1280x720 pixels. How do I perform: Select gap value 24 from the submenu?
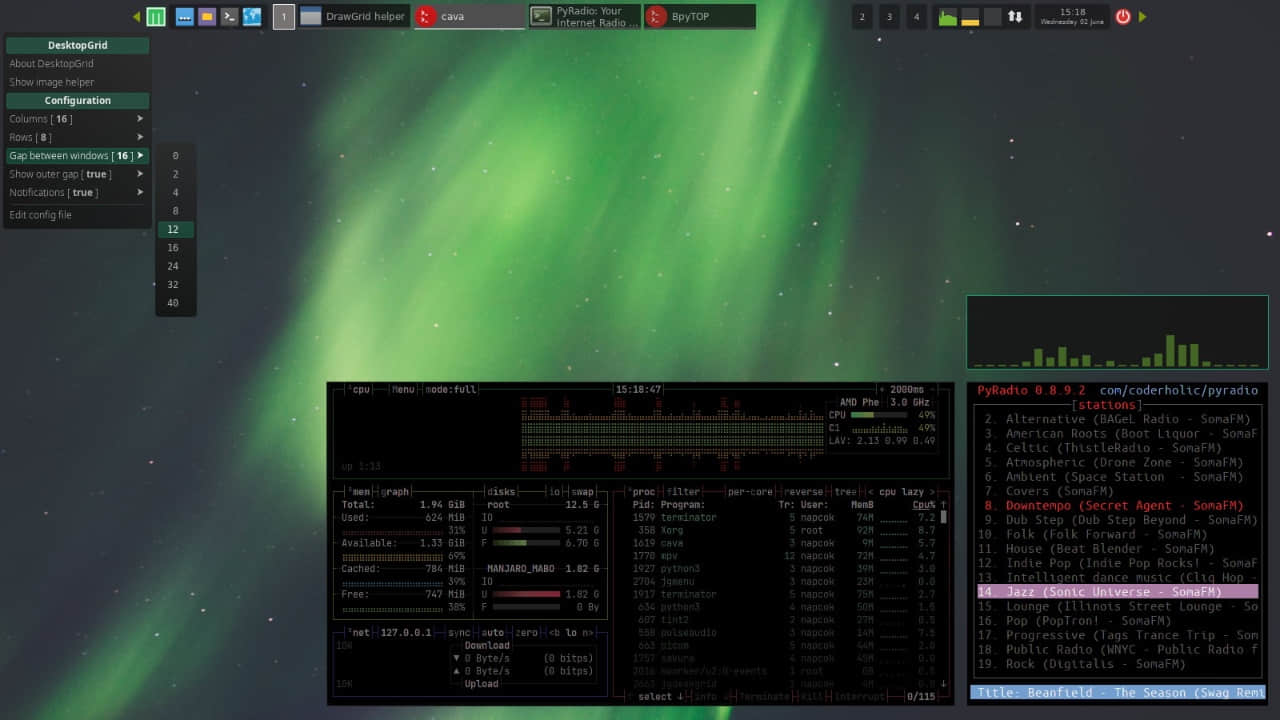pos(175,266)
